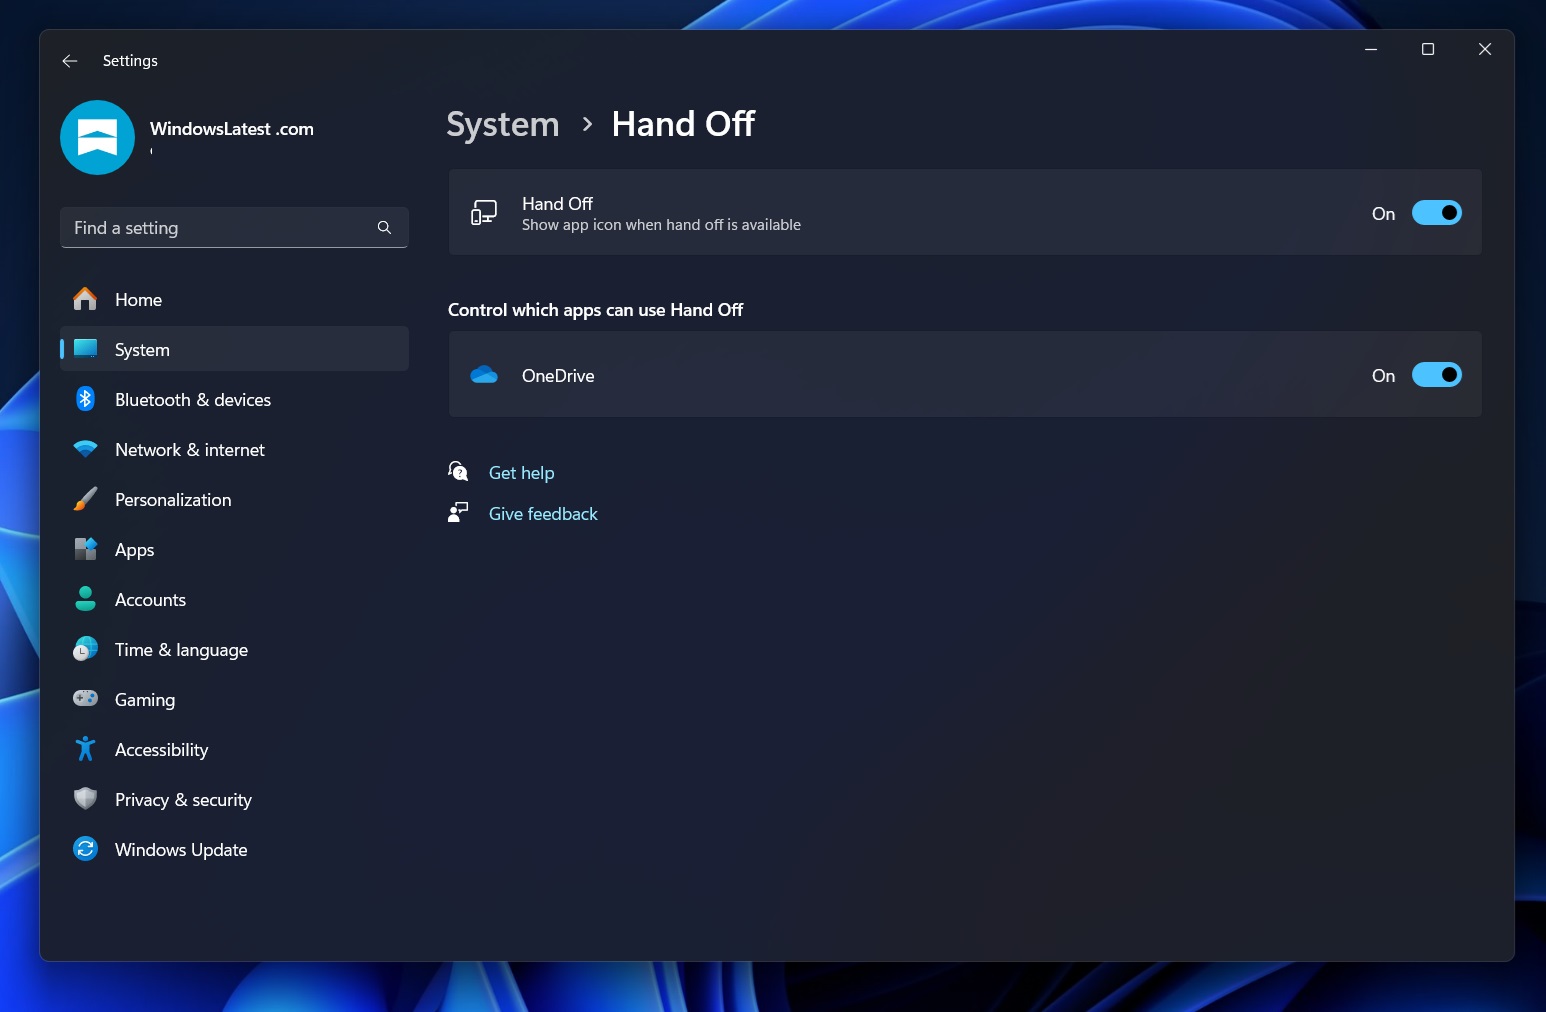
Task: Click the back arrow in Settings title bar
Action: (x=70, y=61)
